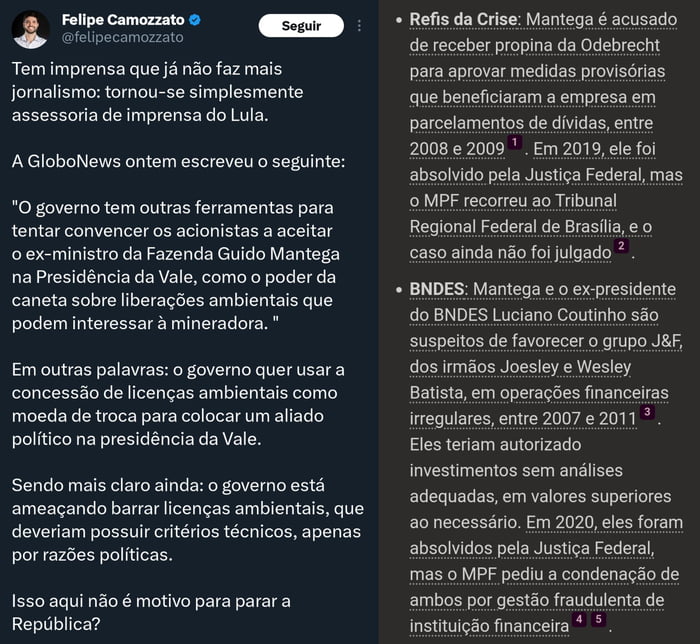The image size is (700, 644).
Task: Click the Seguir button
Action: pos(301,25)
